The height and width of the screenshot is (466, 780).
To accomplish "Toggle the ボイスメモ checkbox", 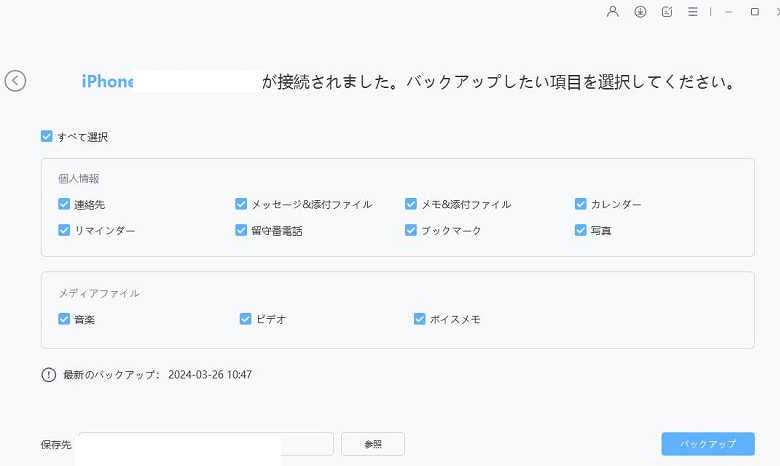I will coord(419,319).
